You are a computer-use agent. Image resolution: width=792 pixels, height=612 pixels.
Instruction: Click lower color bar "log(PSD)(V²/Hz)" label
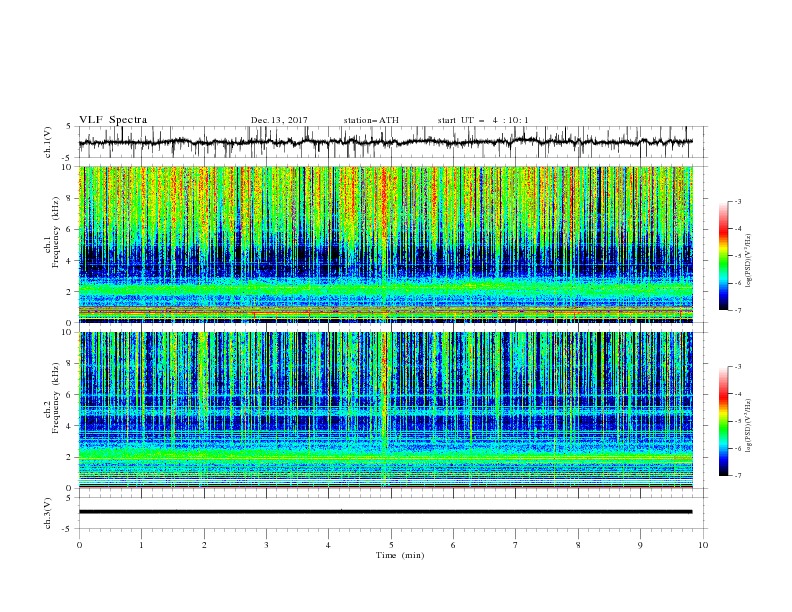748,426
